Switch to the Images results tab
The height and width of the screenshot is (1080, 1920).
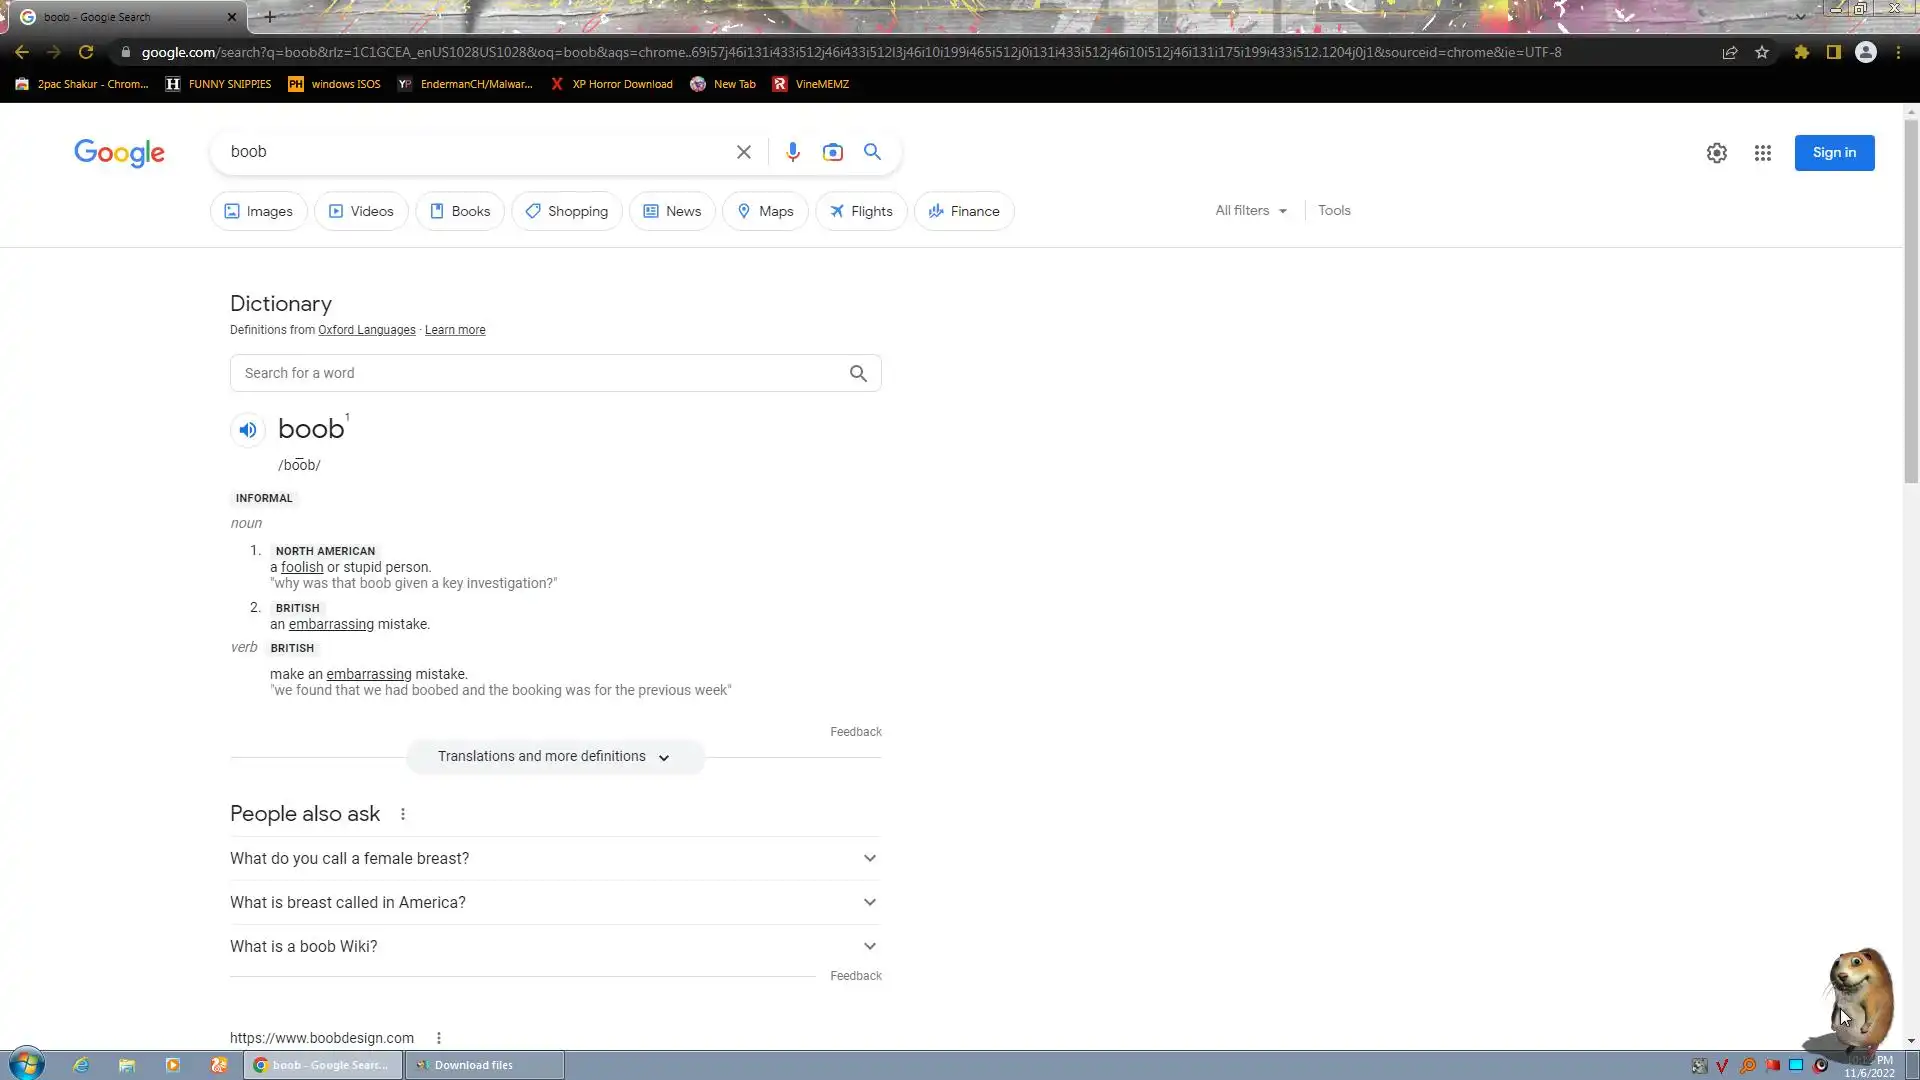click(x=258, y=211)
